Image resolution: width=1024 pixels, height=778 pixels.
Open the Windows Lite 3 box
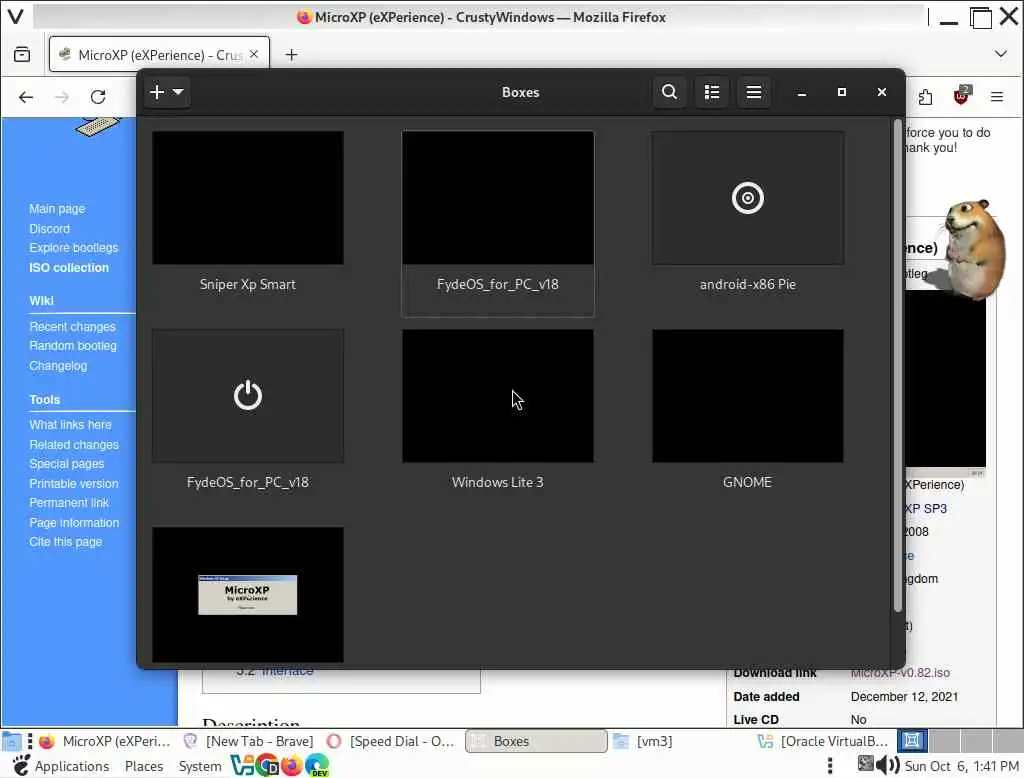[498, 396]
